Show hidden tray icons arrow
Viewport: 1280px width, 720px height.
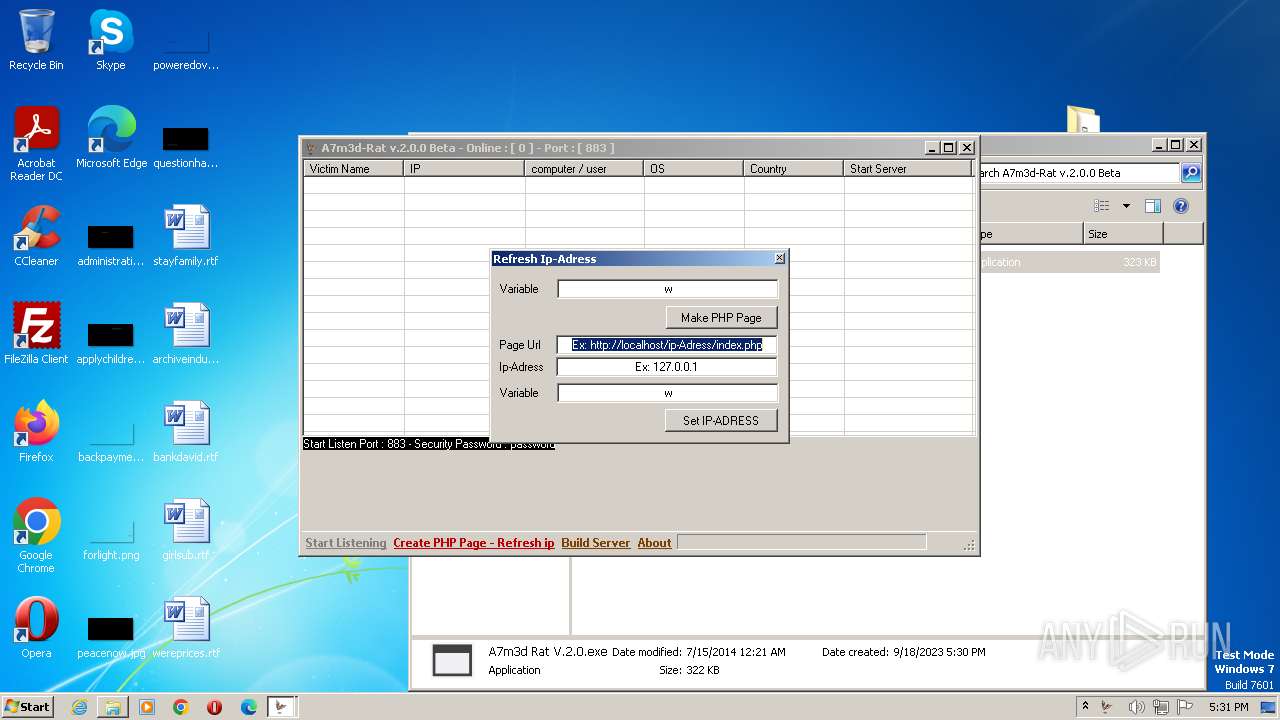(1085, 707)
